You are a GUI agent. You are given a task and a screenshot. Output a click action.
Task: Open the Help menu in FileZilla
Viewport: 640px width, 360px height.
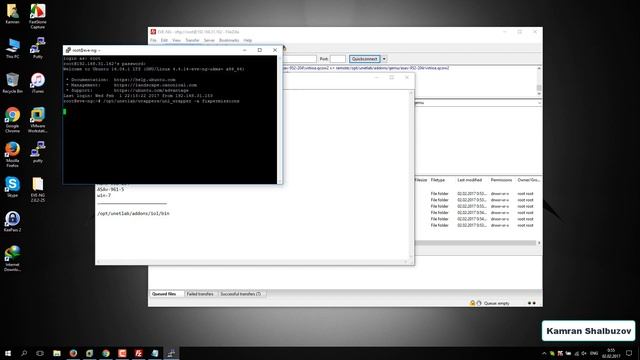point(248,40)
